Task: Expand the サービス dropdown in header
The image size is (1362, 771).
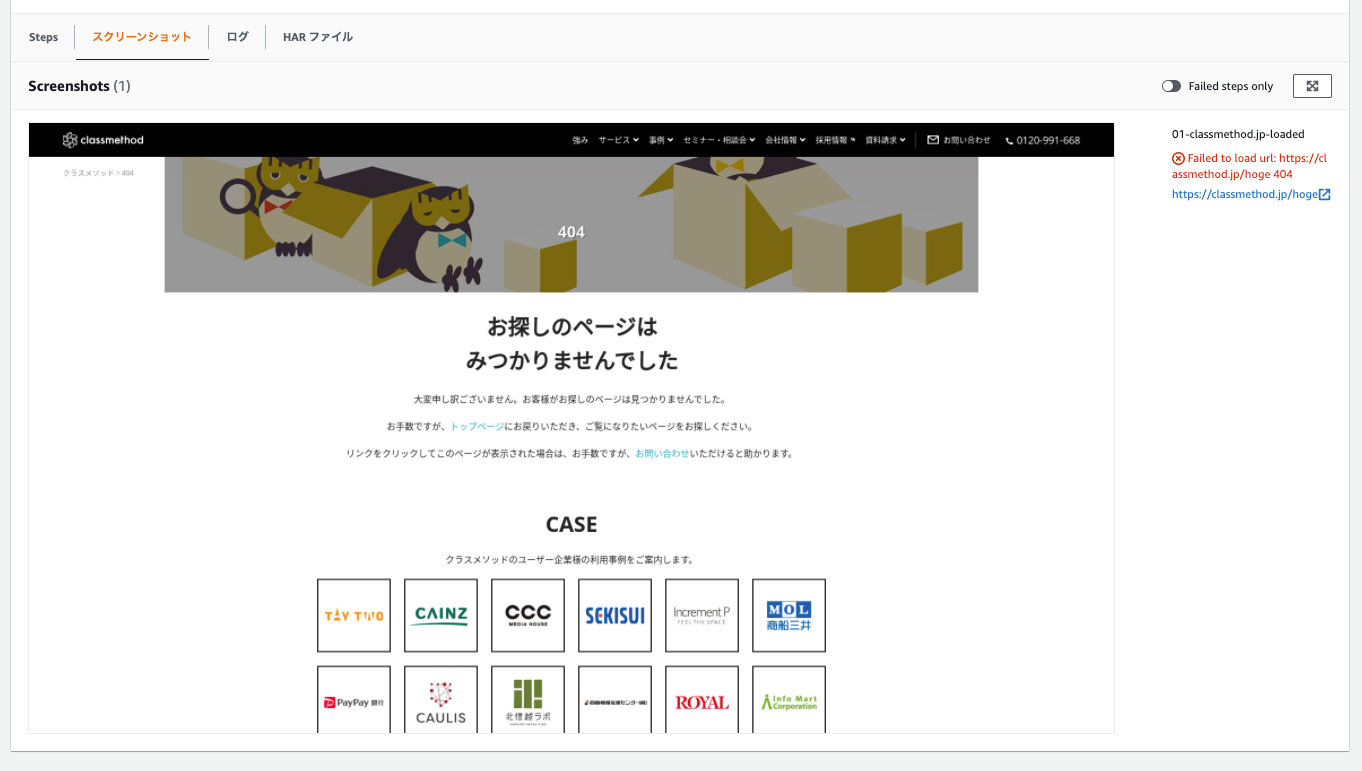Action: 619,140
